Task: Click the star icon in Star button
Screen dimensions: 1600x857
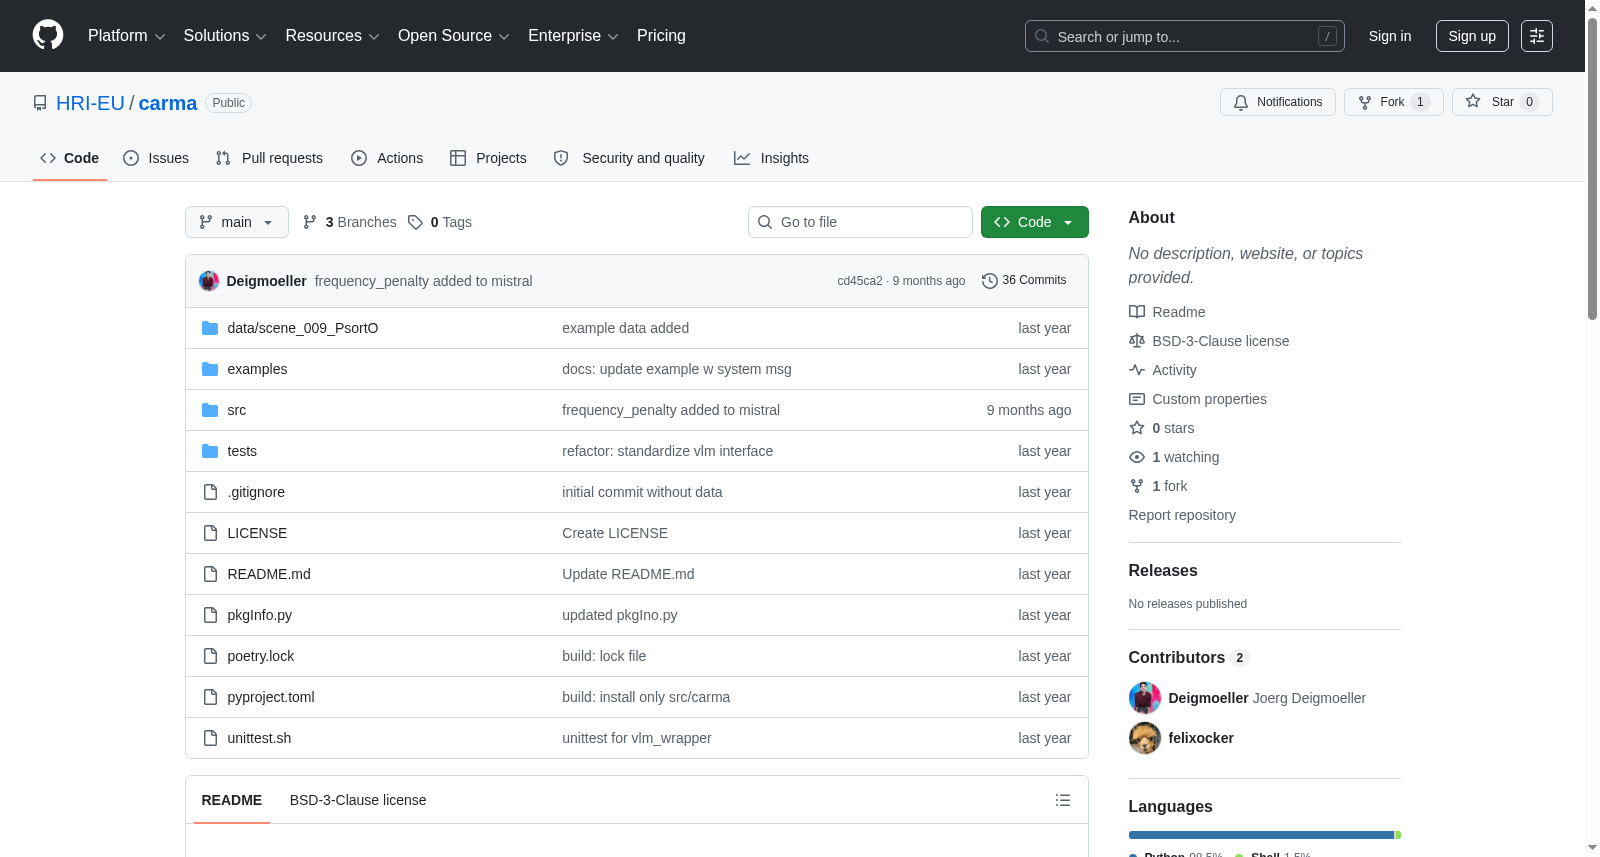Action: pos(1473,101)
